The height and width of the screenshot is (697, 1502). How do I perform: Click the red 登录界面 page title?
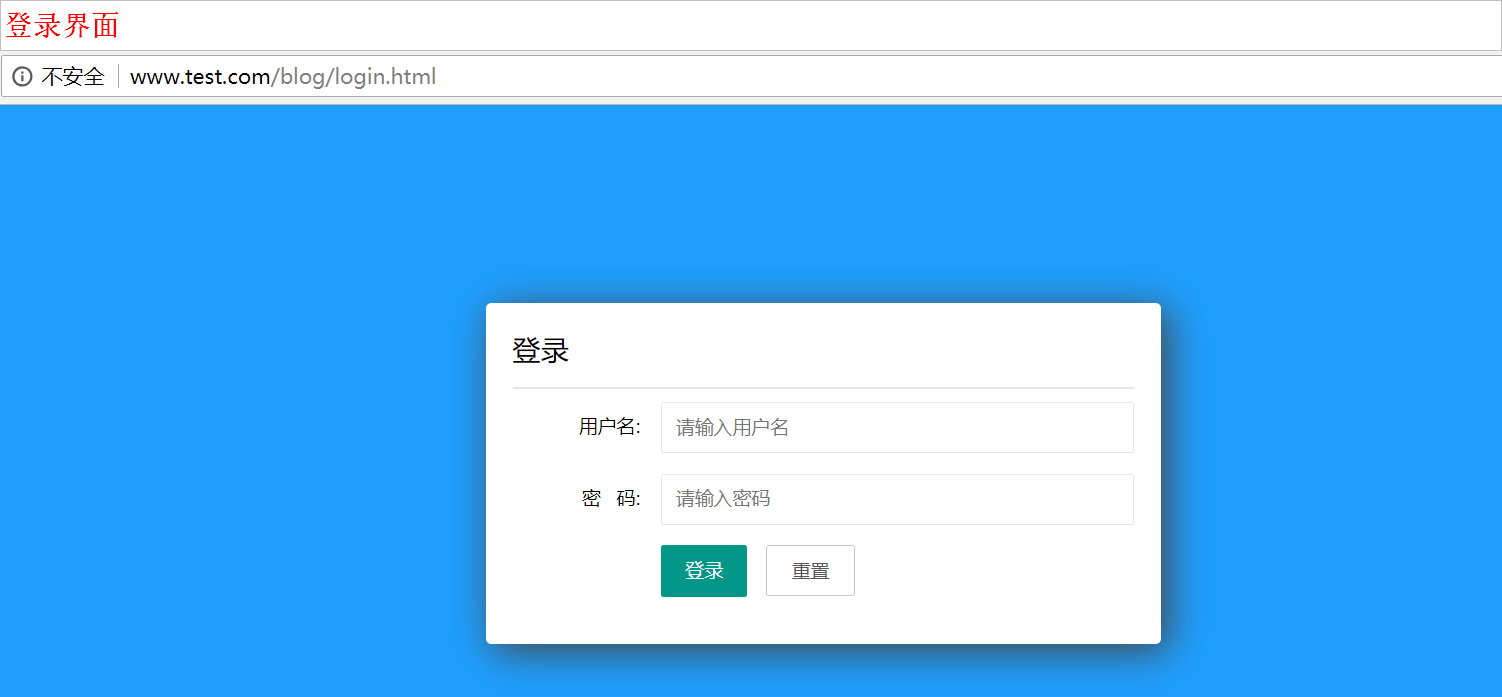(x=63, y=25)
